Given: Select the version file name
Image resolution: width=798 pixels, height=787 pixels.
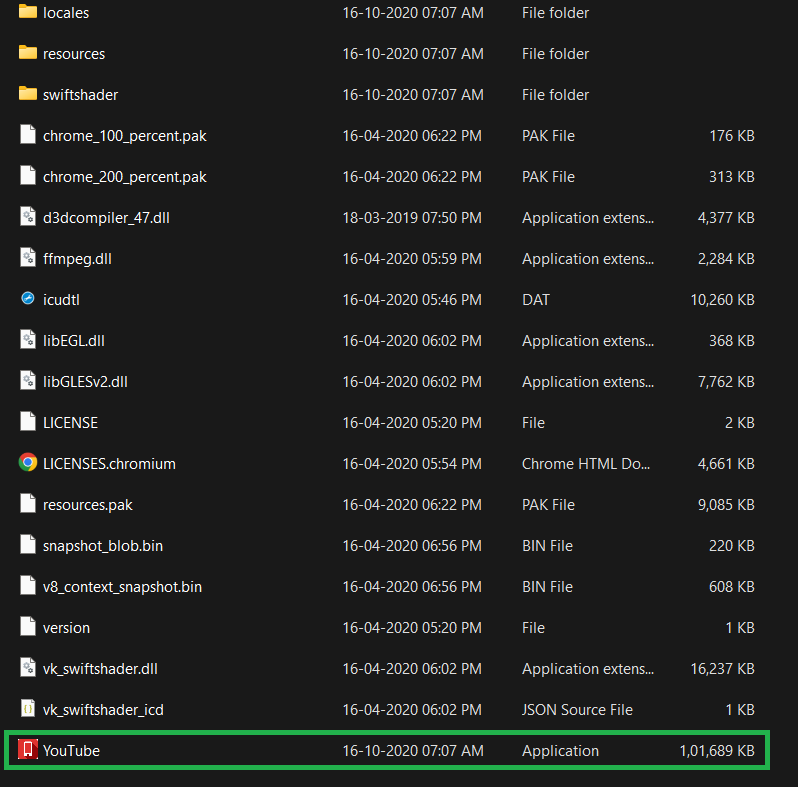Looking at the screenshot, I should (x=66, y=628).
